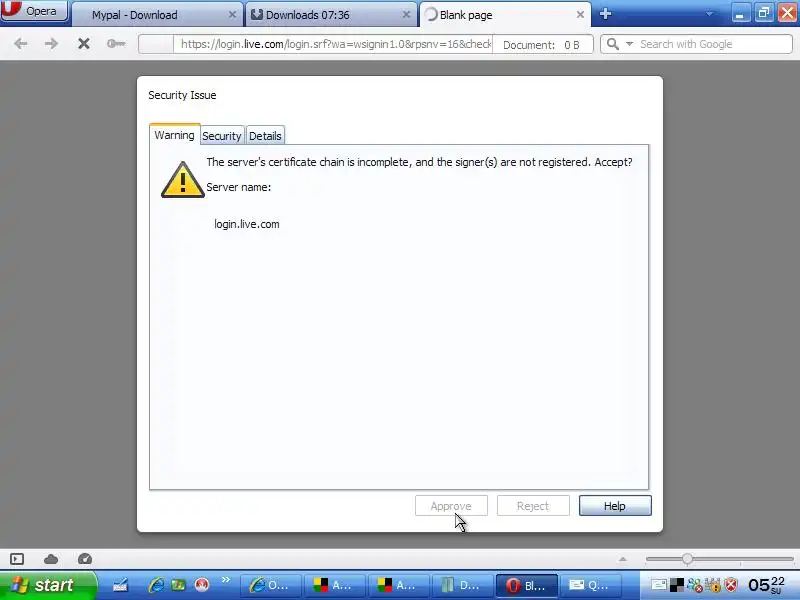Switch to the Opera Bl... taskbar button
The image size is (800, 600).
(x=527, y=585)
